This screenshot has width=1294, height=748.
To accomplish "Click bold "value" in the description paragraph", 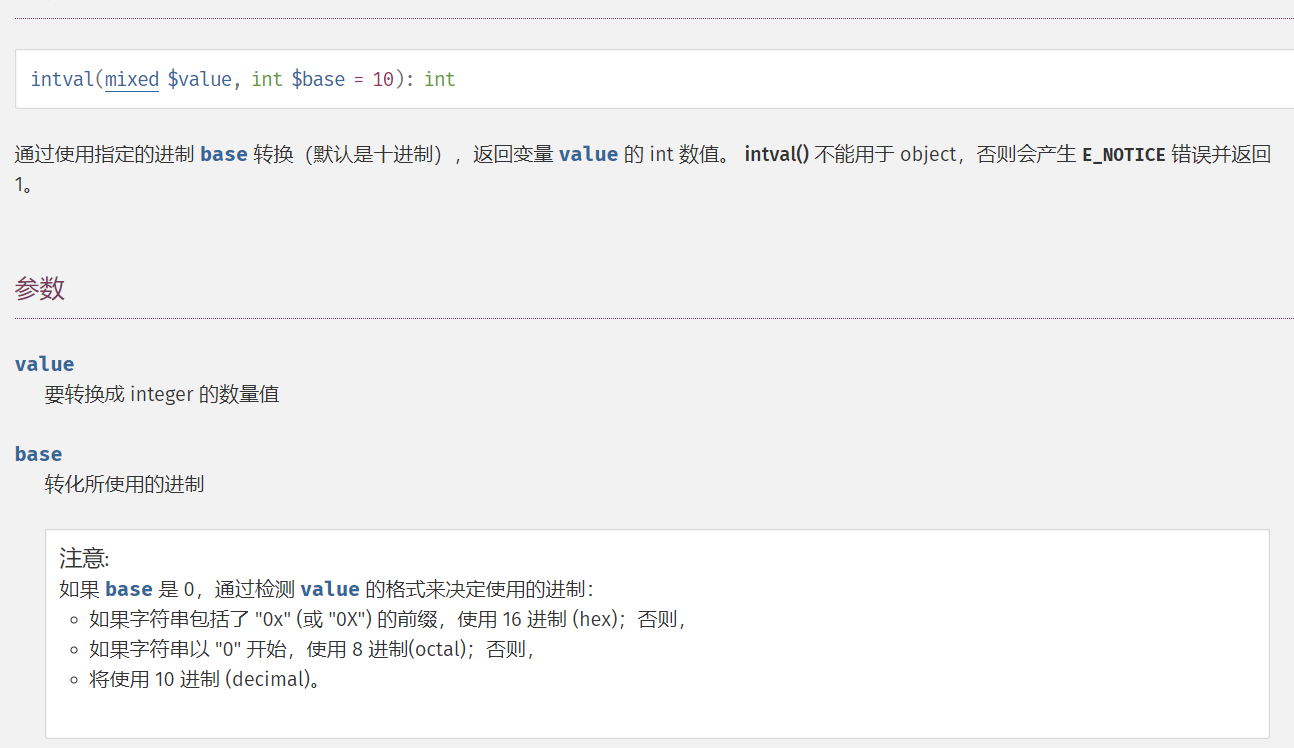I will tap(588, 154).
